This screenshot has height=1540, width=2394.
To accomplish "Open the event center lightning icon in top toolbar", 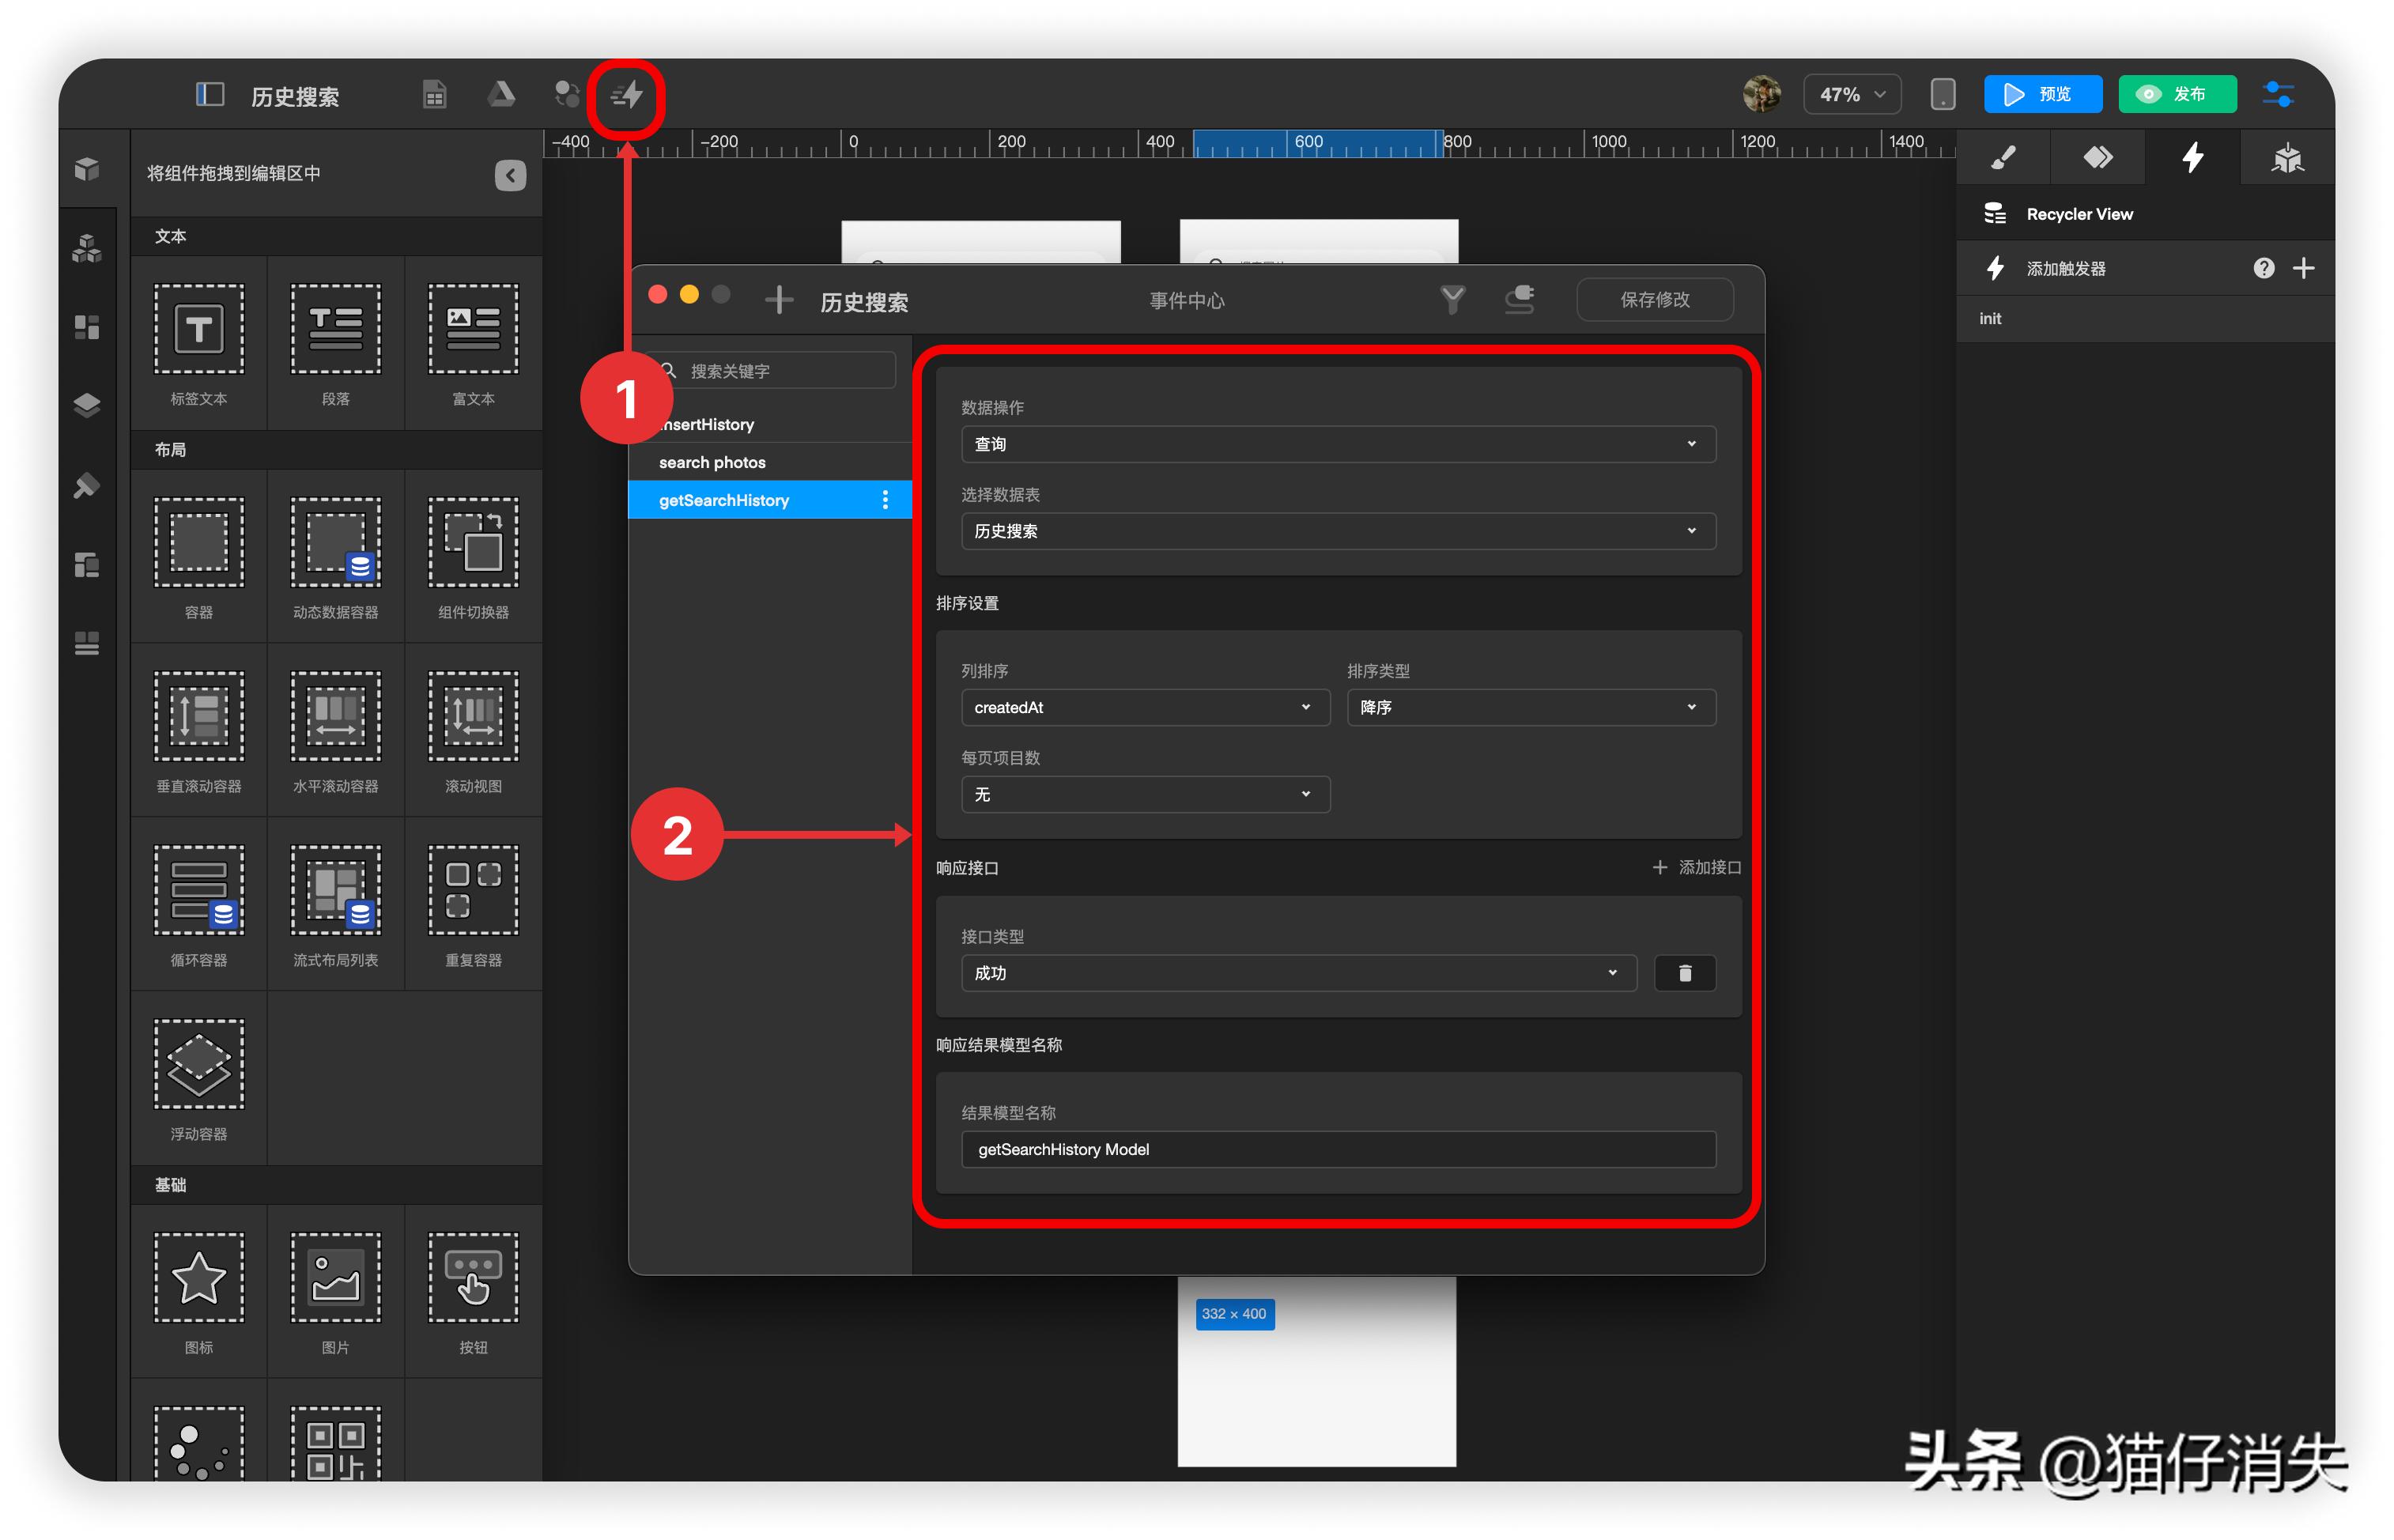I will coord(627,95).
